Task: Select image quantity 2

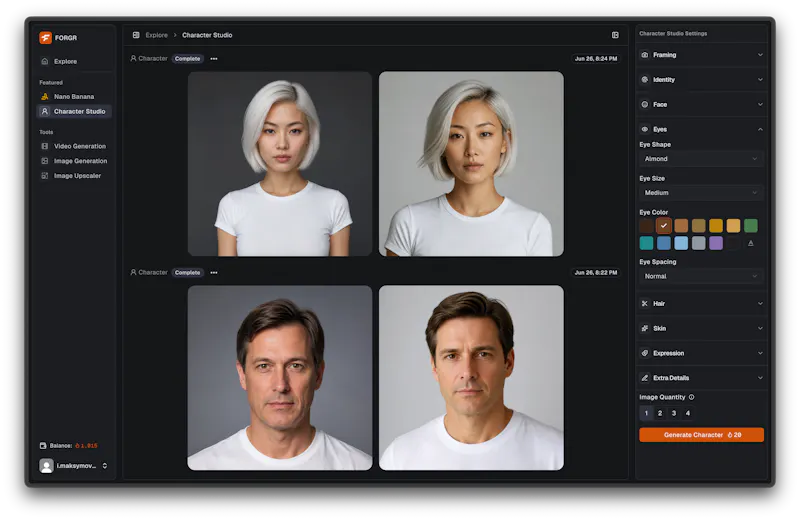Action: tap(660, 413)
